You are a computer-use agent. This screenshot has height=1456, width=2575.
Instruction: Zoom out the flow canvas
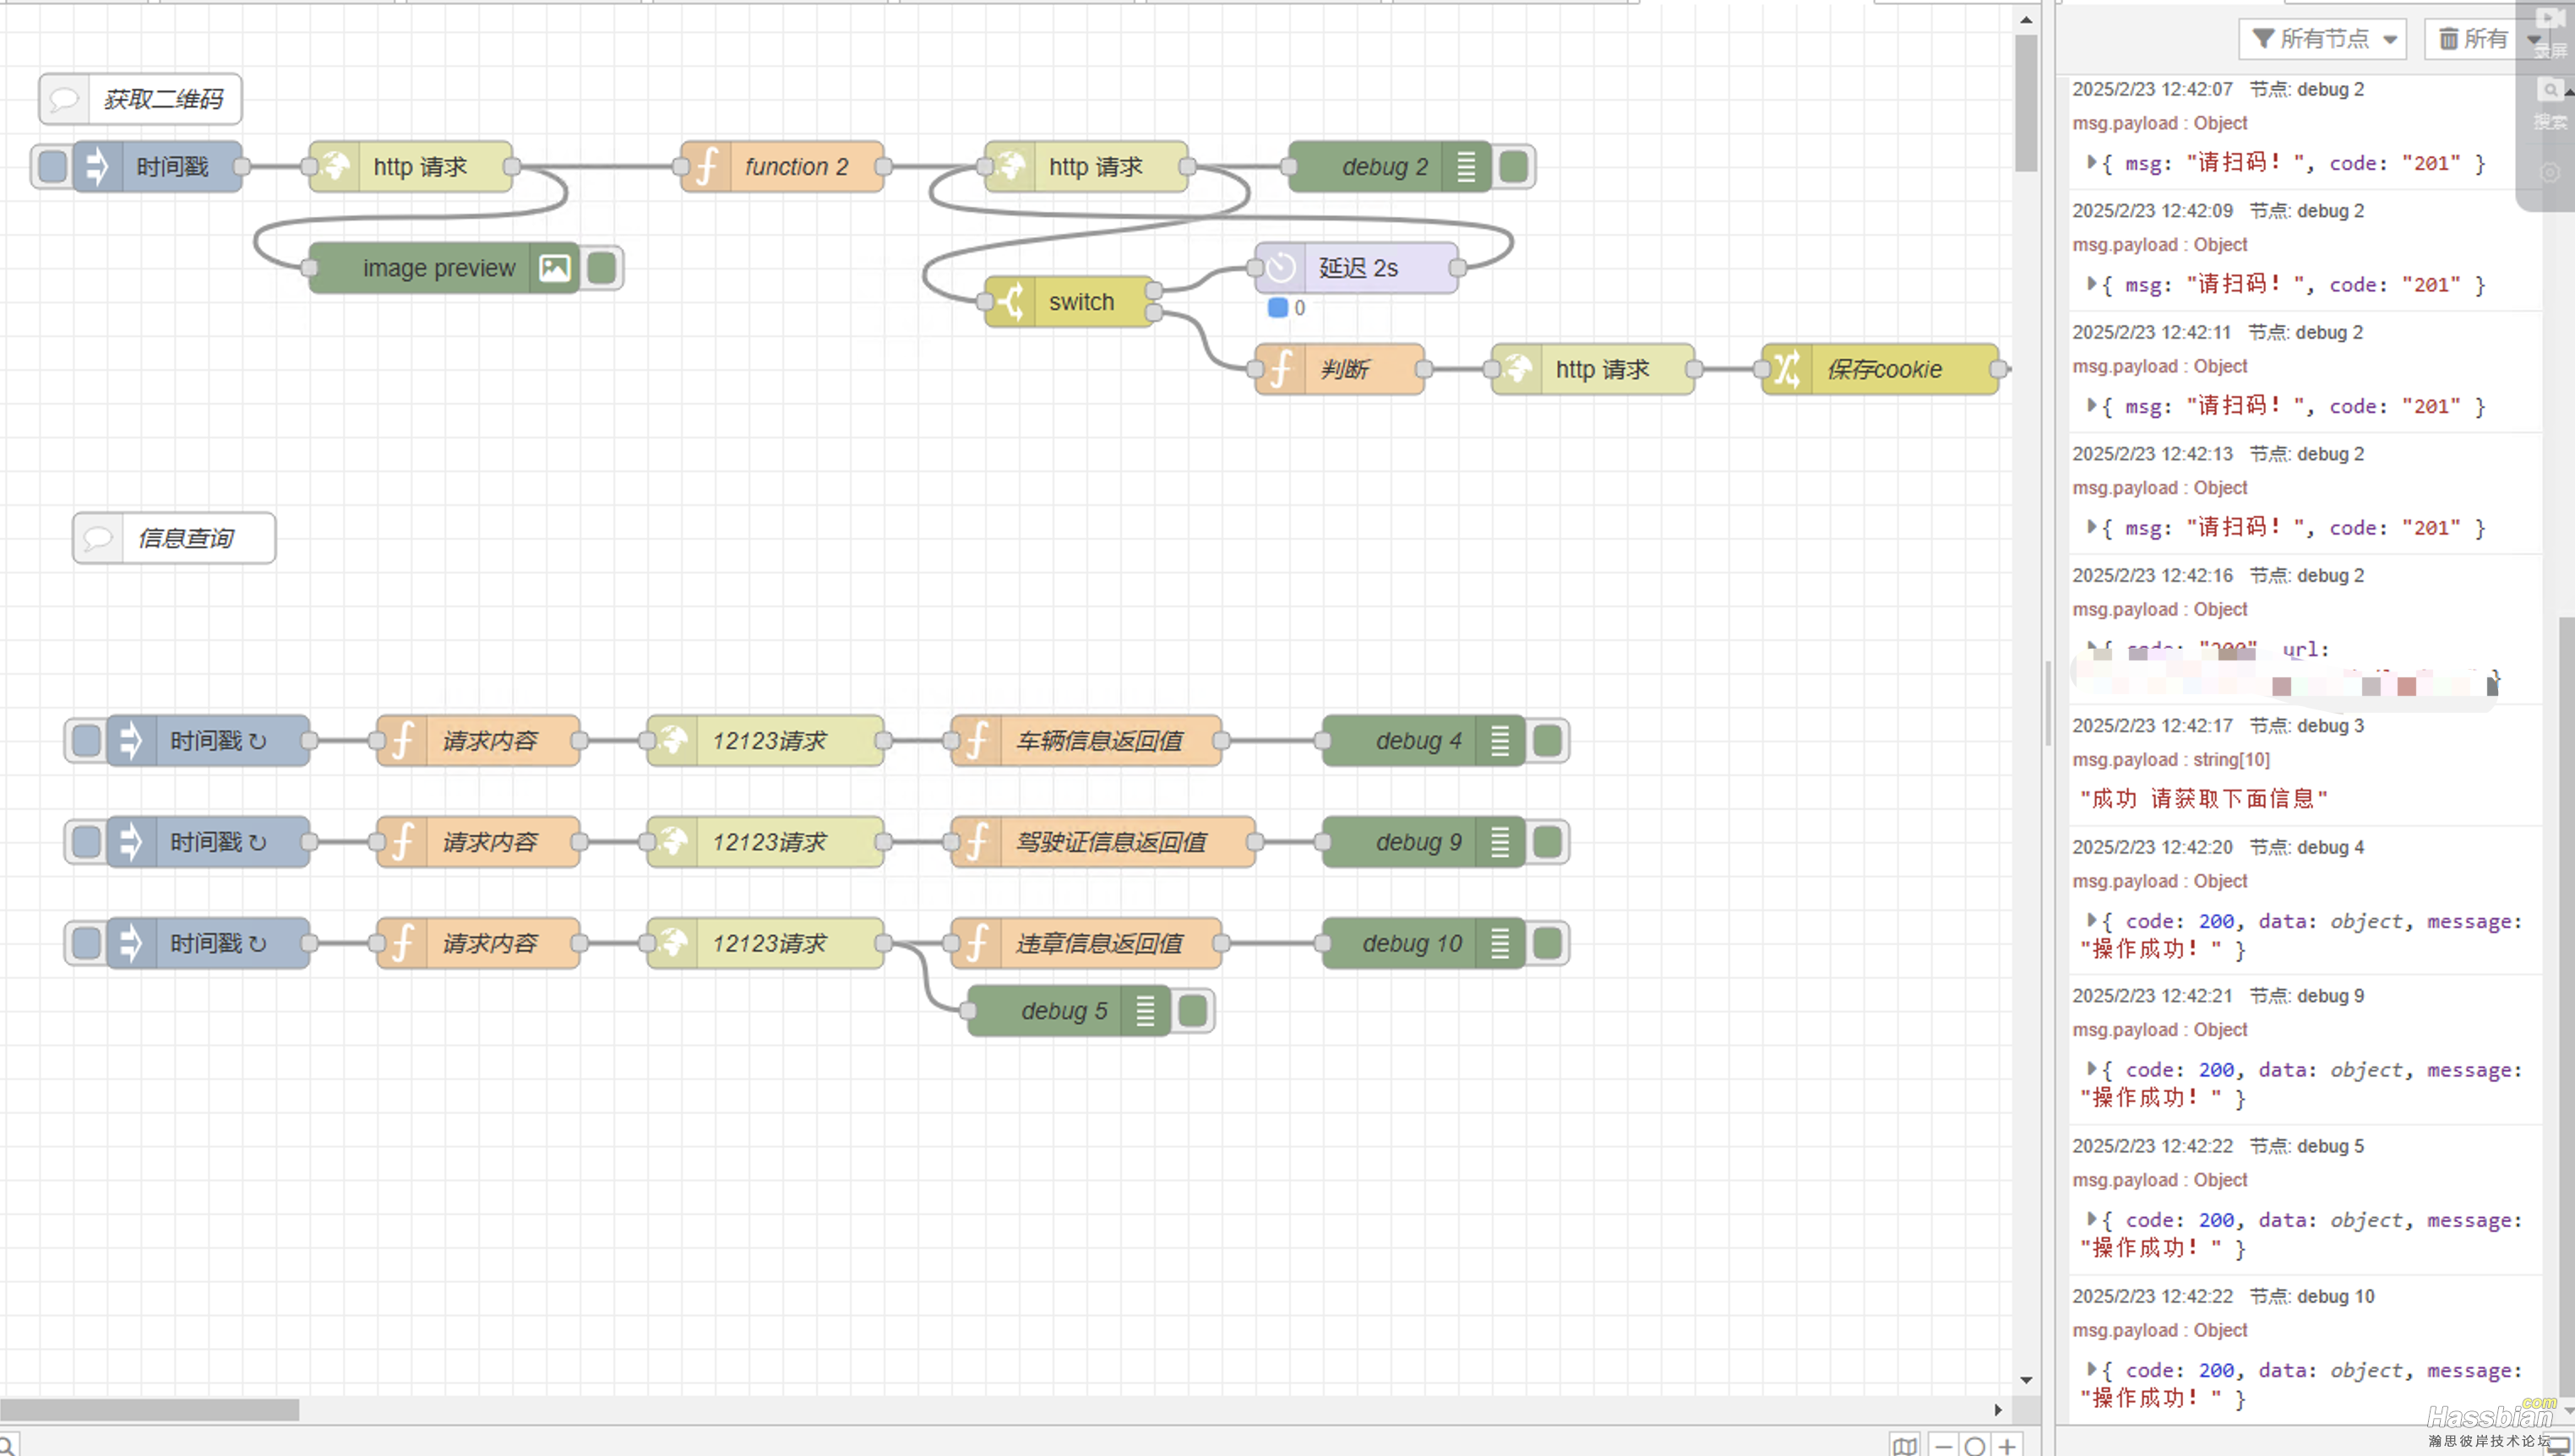[x=1944, y=1446]
